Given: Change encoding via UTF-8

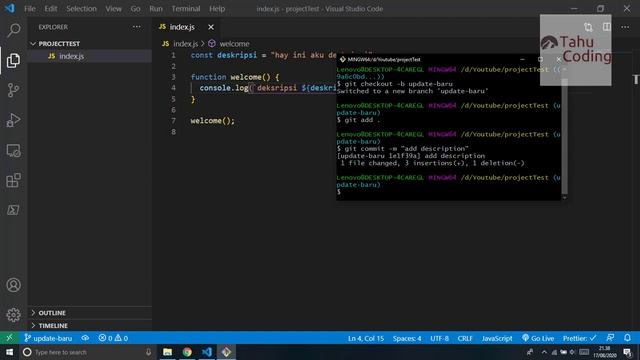Looking at the screenshot, I should (439, 338).
